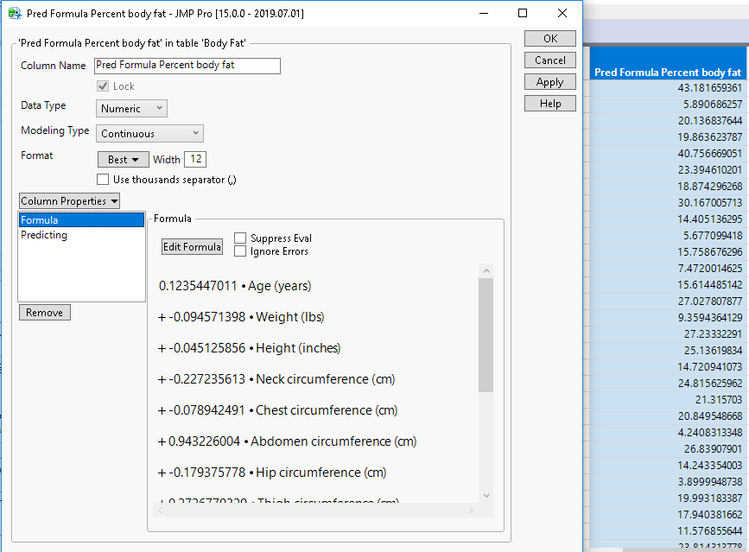749x552 pixels.
Task: Minimize the Pred Formula dialog window
Action: (484, 13)
